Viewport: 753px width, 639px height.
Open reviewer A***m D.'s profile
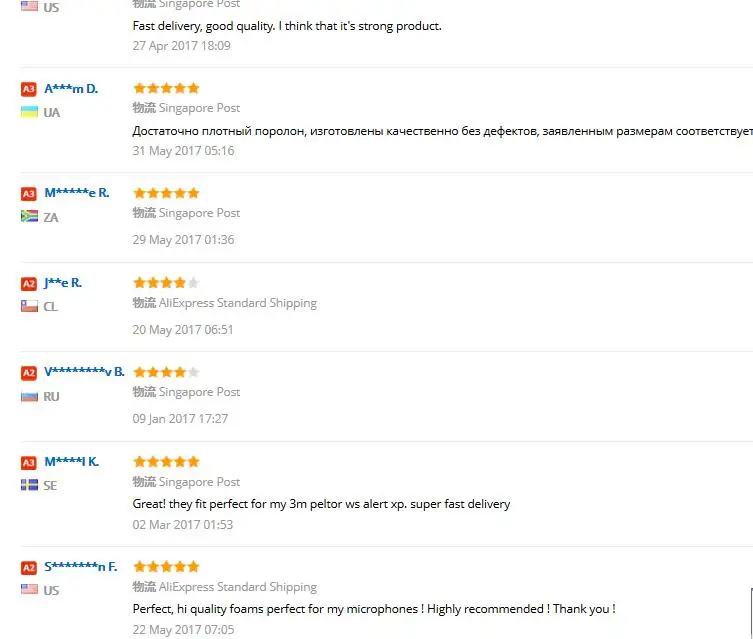click(71, 89)
